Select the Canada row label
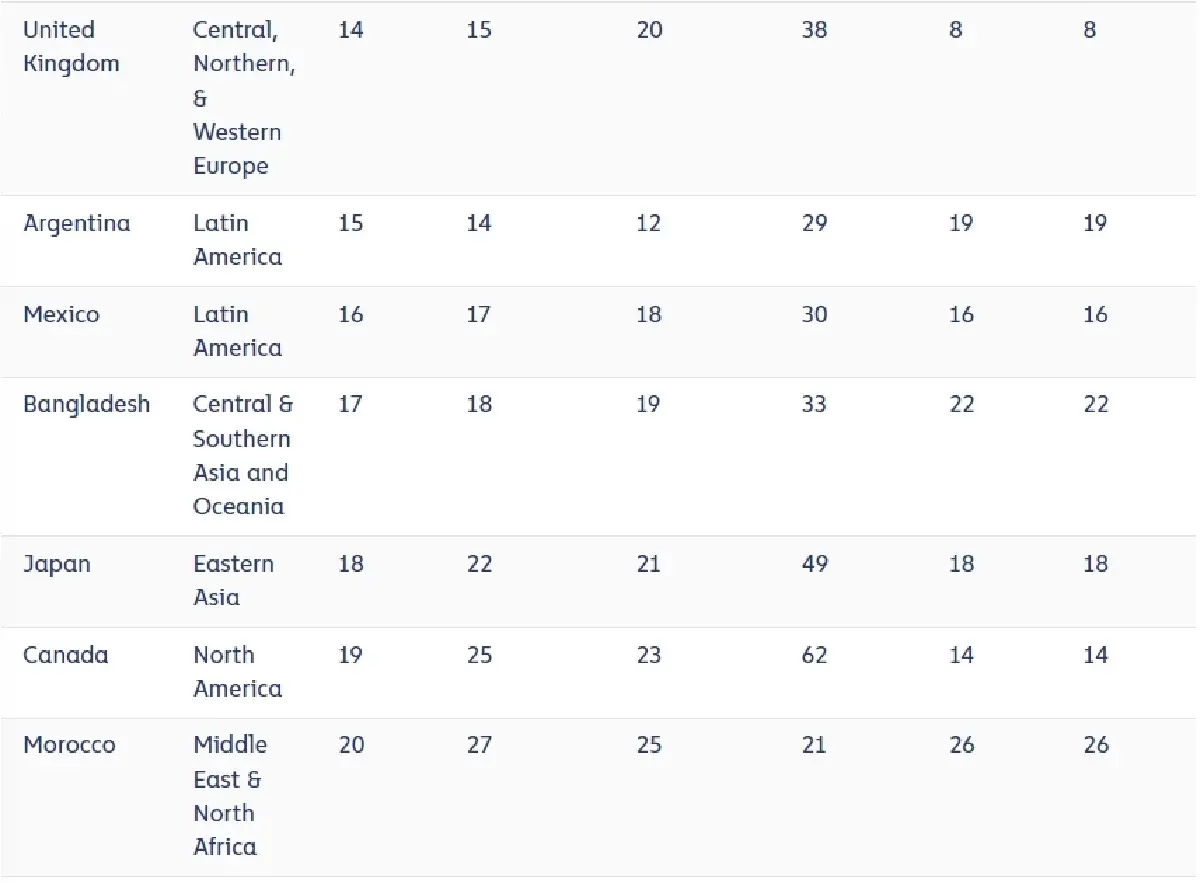This screenshot has width=1200, height=883. tap(66, 655)
